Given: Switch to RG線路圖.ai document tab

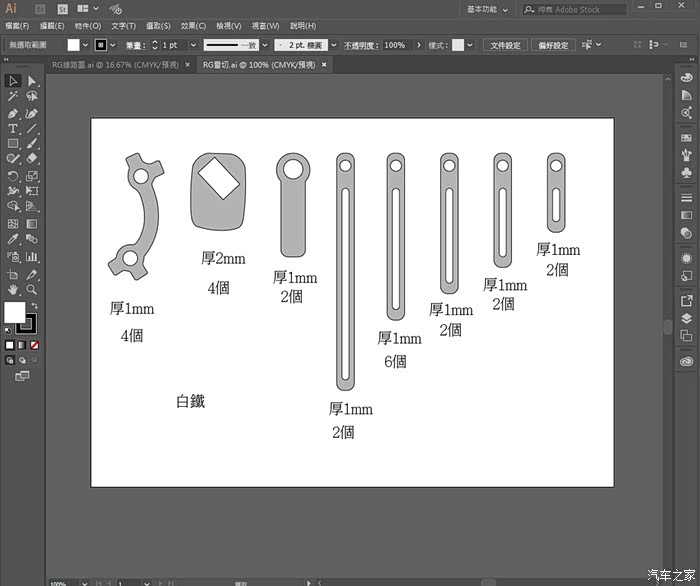Looking at the screenshot, I should [x=115, y=64].
